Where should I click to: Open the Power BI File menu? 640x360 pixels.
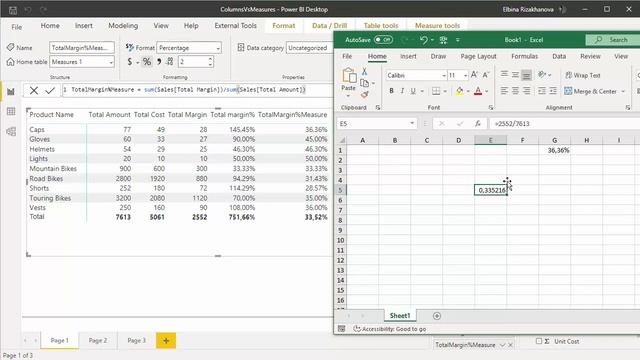17,27
